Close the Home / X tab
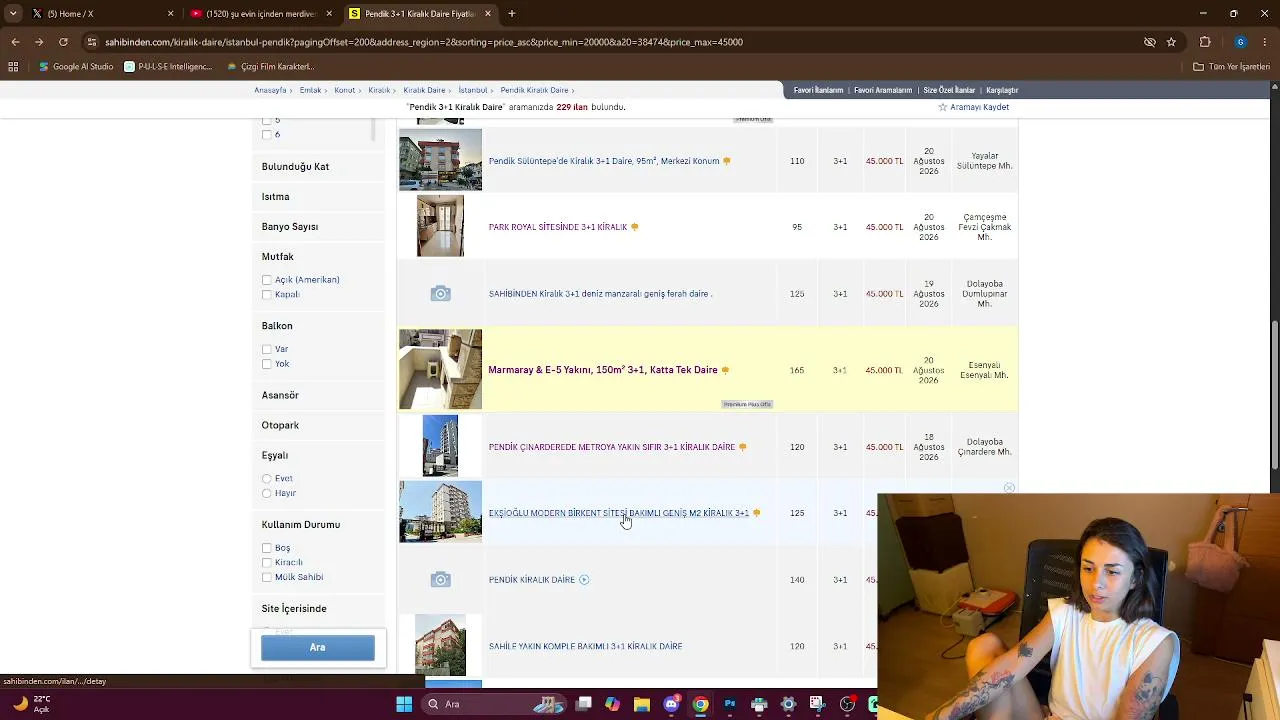The height and width of the screenshot is (720, 1280). tap(170, 14)
